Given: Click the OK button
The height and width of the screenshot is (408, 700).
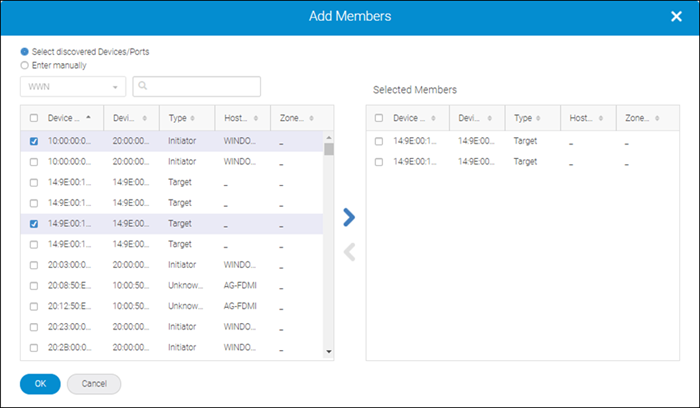Looking at the screenshot, I should tap(40, 384).
